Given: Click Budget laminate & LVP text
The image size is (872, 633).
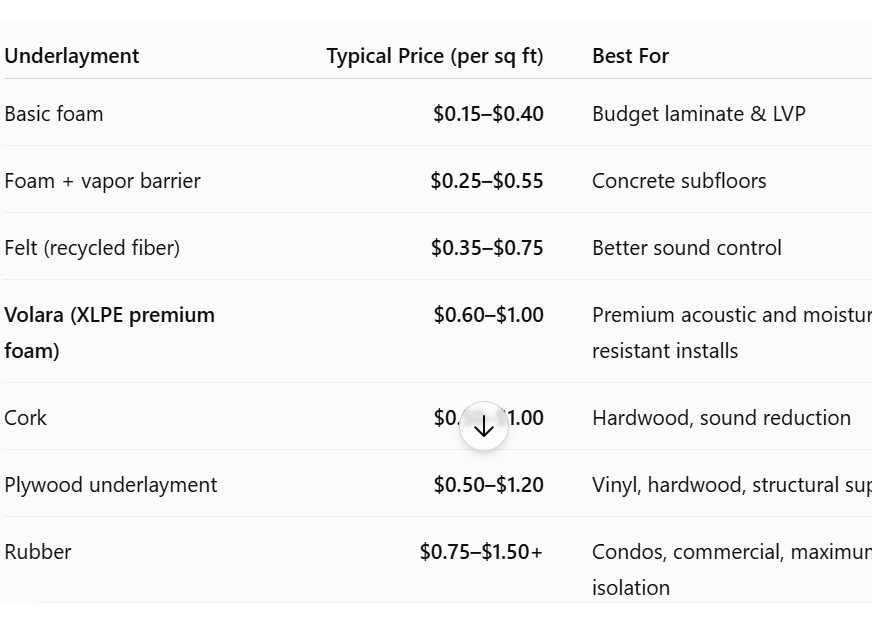Looking at the screenshot, I should pyautogui.click(x=699, y=114).
